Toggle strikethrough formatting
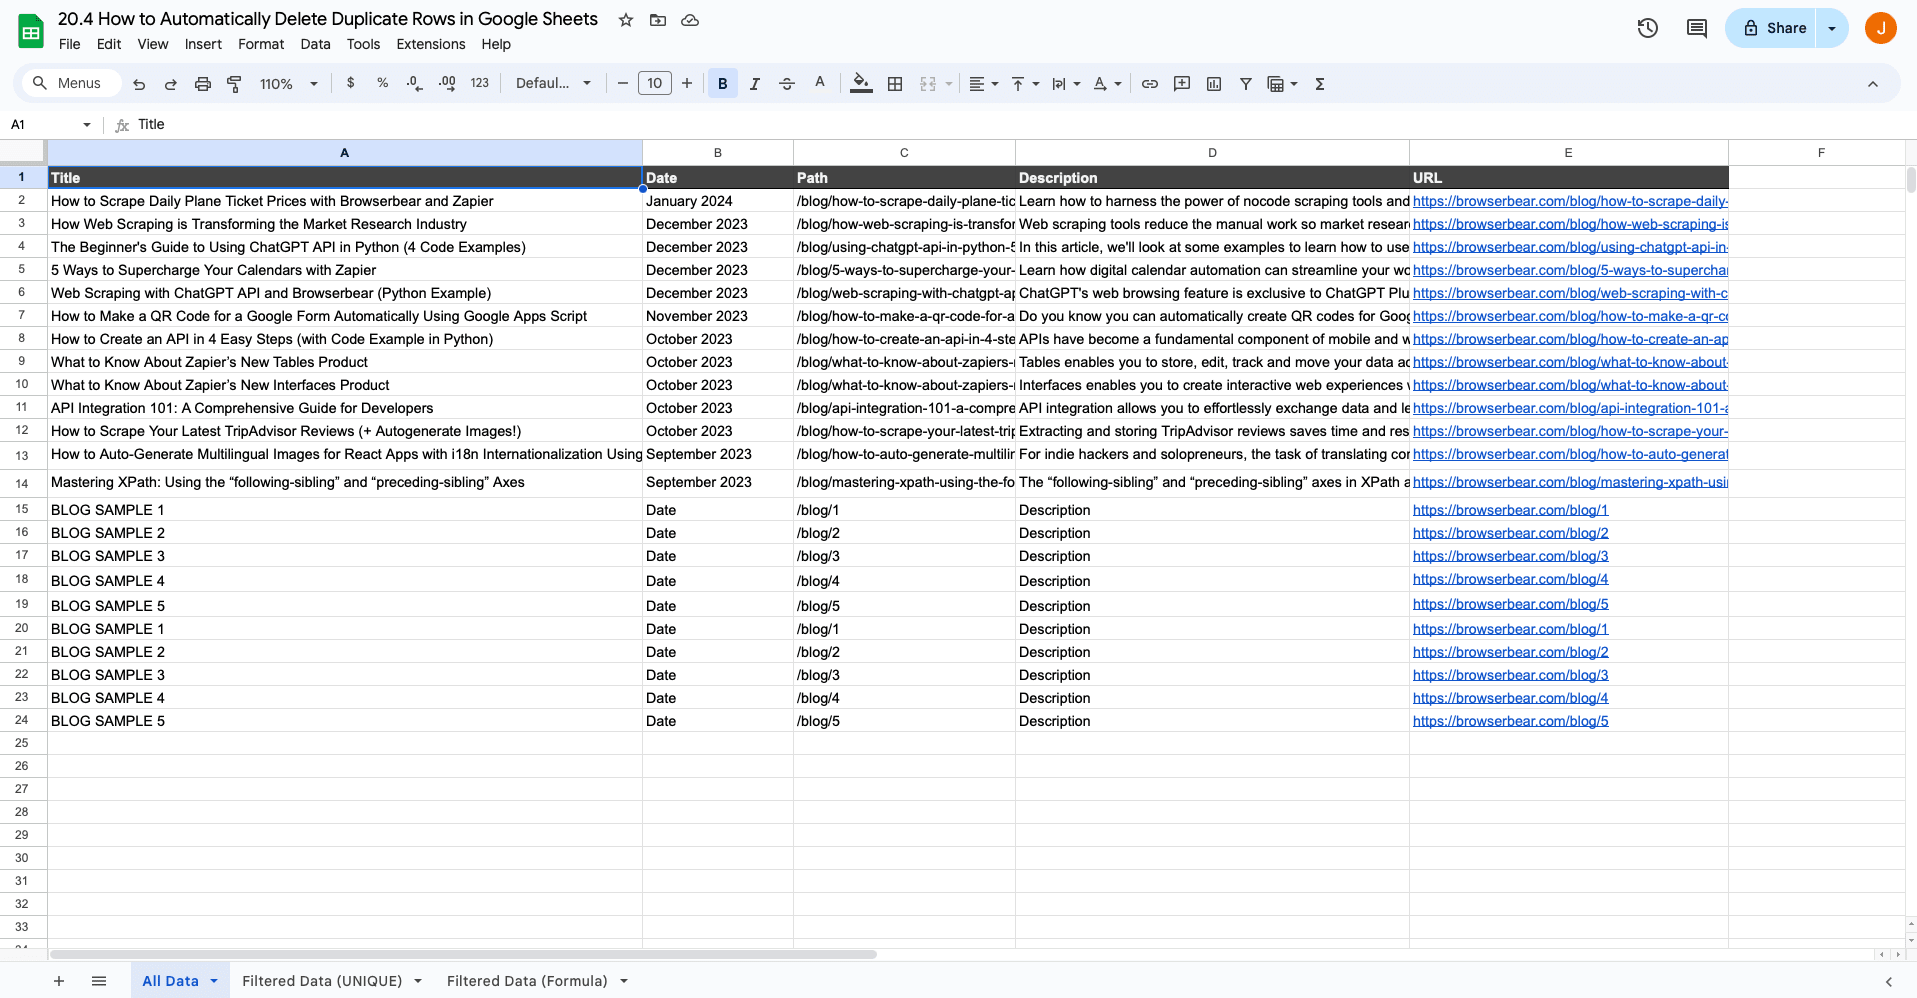This screenshot has height=998, width=1917. 787,84
